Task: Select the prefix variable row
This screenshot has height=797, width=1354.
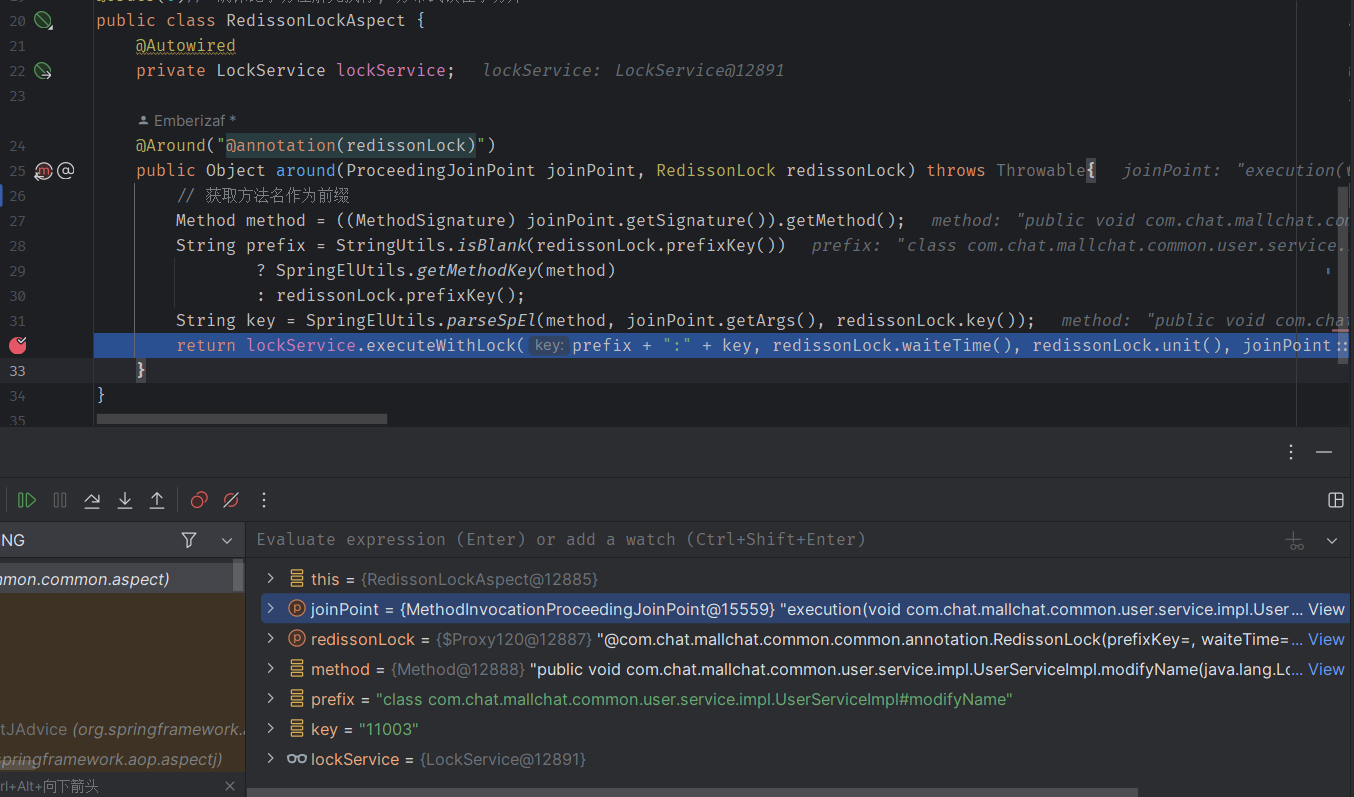Action: click(x=800, y=699)
